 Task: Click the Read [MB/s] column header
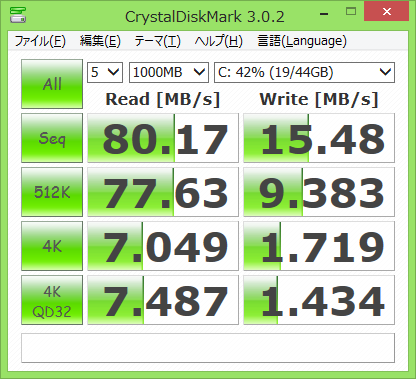(x=163, y=99)
